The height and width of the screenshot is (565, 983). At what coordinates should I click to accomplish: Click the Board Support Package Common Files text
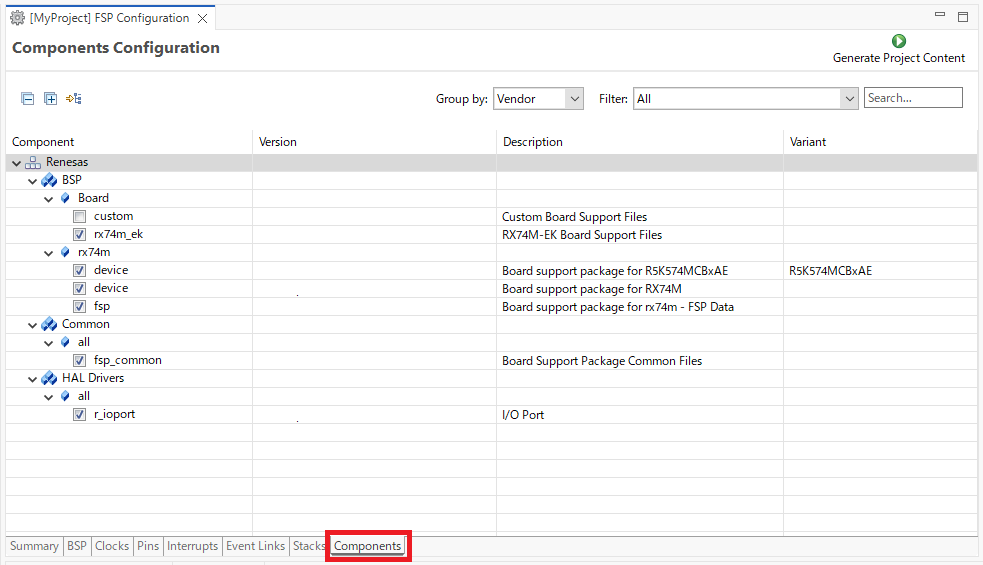[x=602, y=361]
